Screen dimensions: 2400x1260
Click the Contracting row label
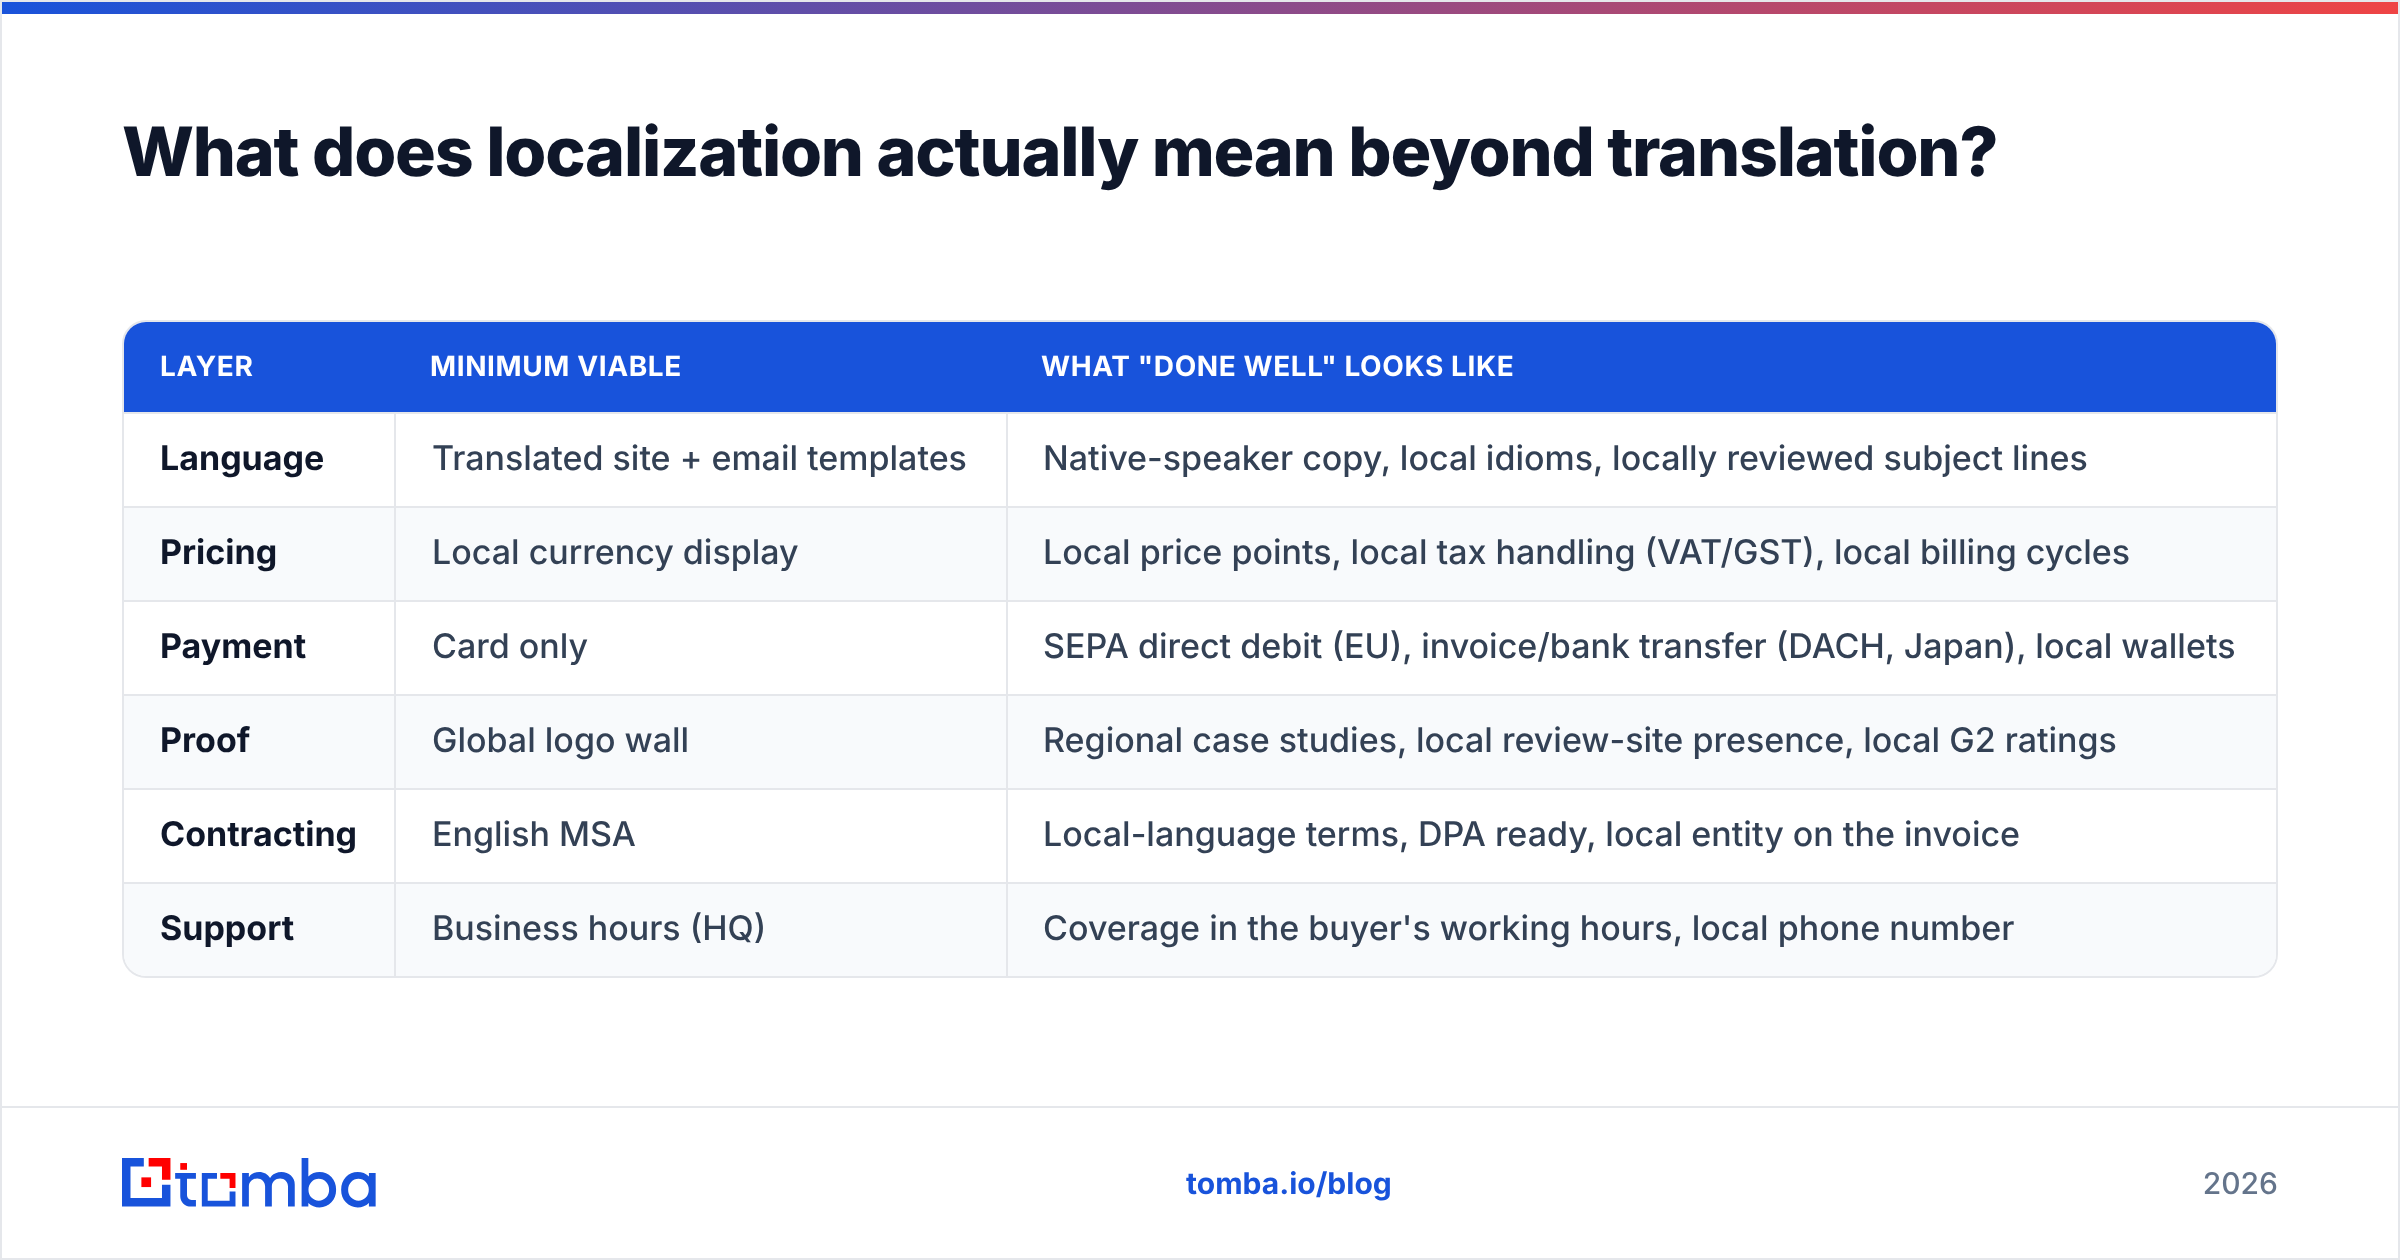tap(258, 835)
